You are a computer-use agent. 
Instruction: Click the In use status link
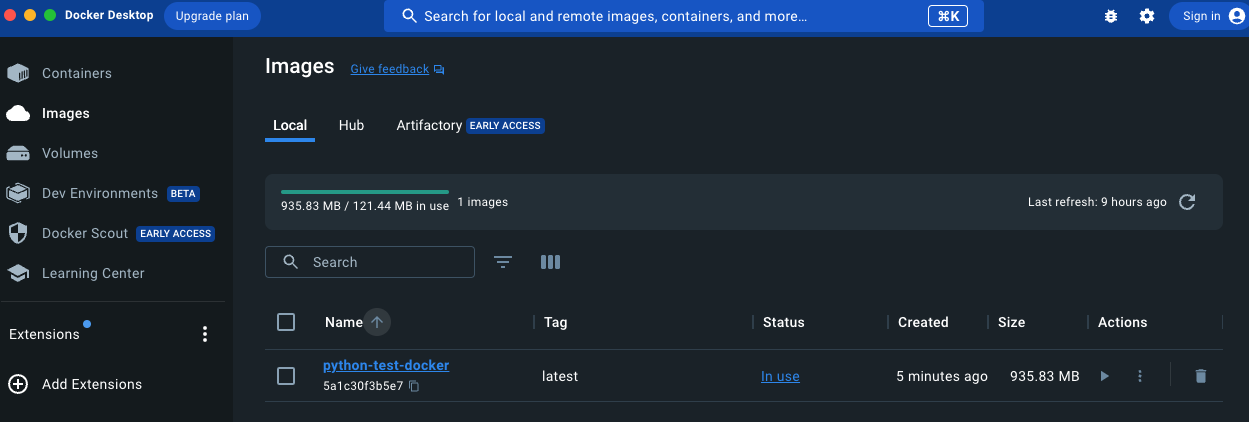pos(780,377)
